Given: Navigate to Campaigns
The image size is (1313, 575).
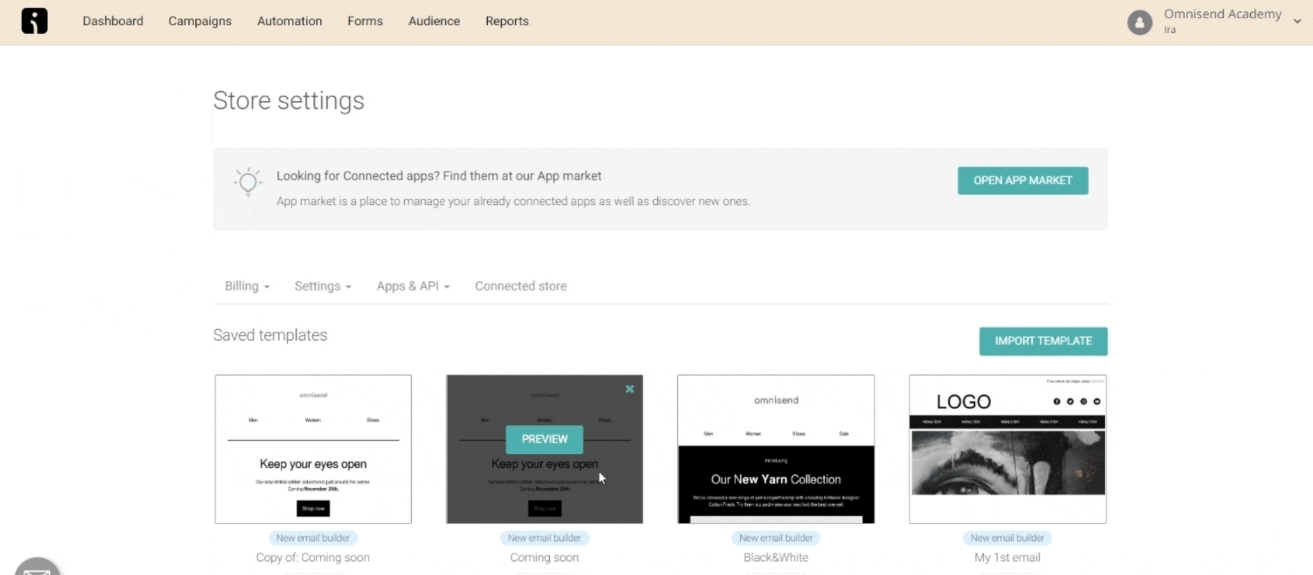Looking at the screenshot, I should [200, 21].
